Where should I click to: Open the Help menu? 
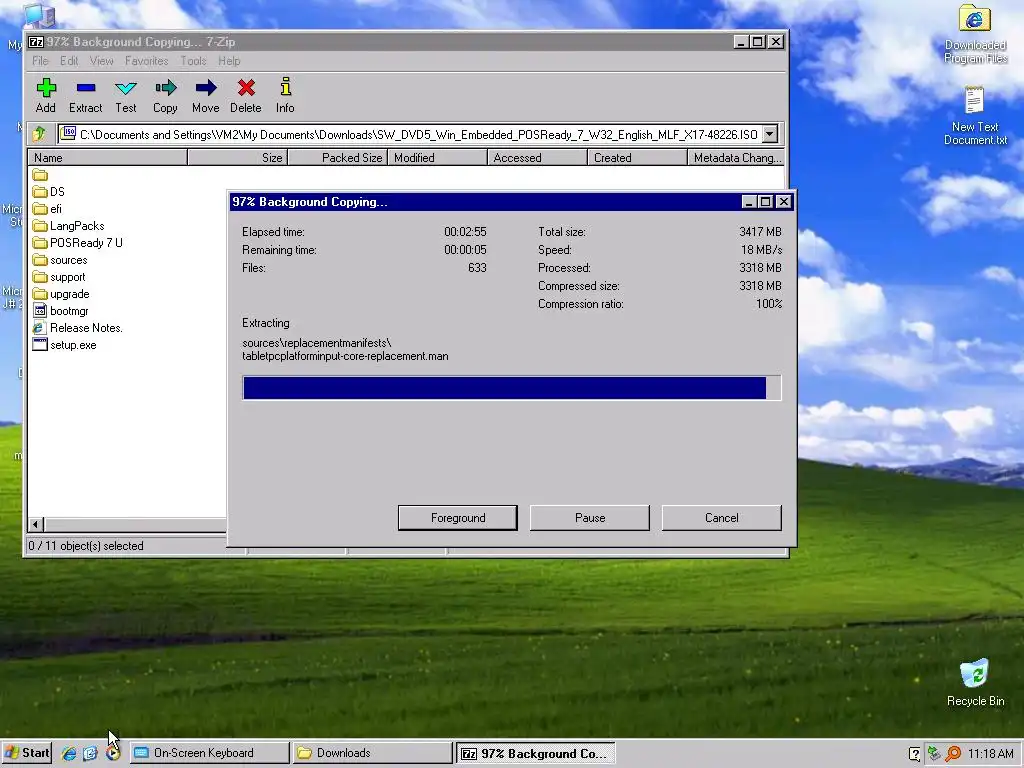point(229,61)
